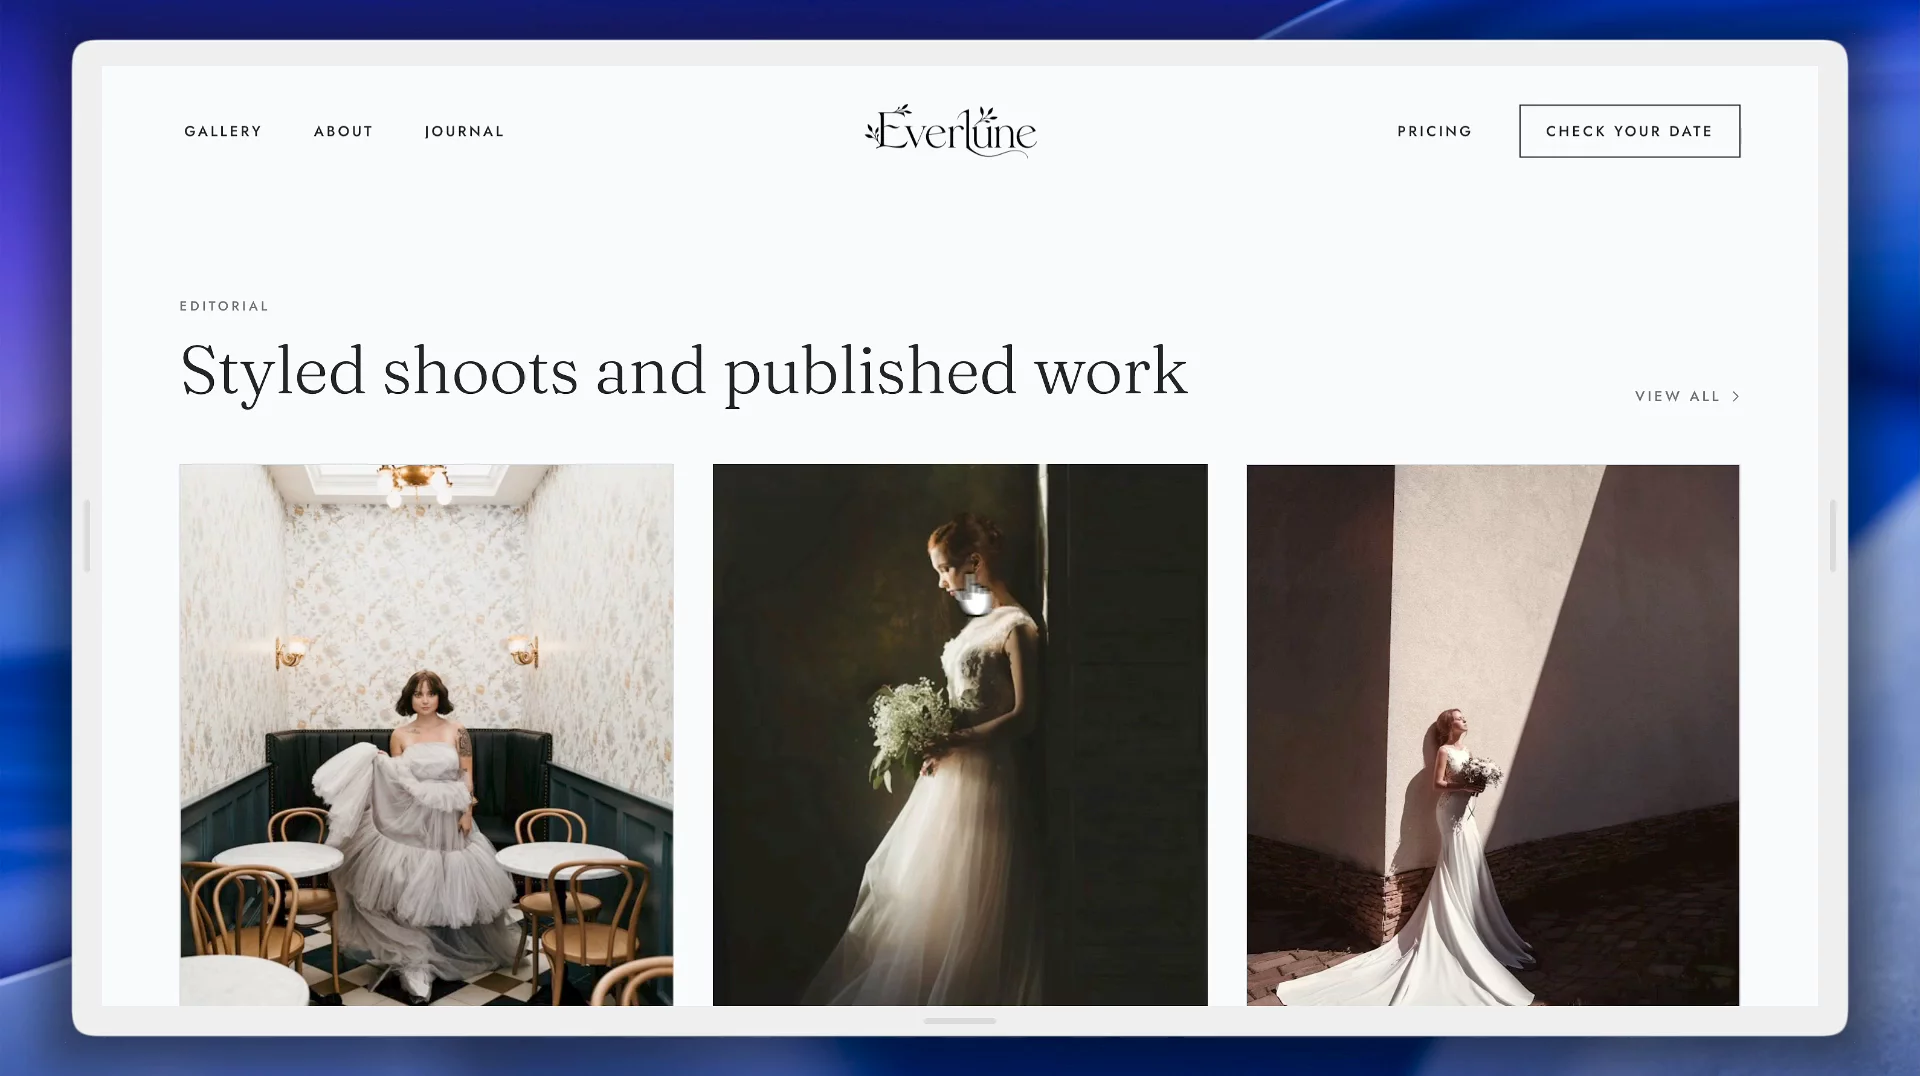
Task: Open the Journal nav item
Action: tap(464, 131)
